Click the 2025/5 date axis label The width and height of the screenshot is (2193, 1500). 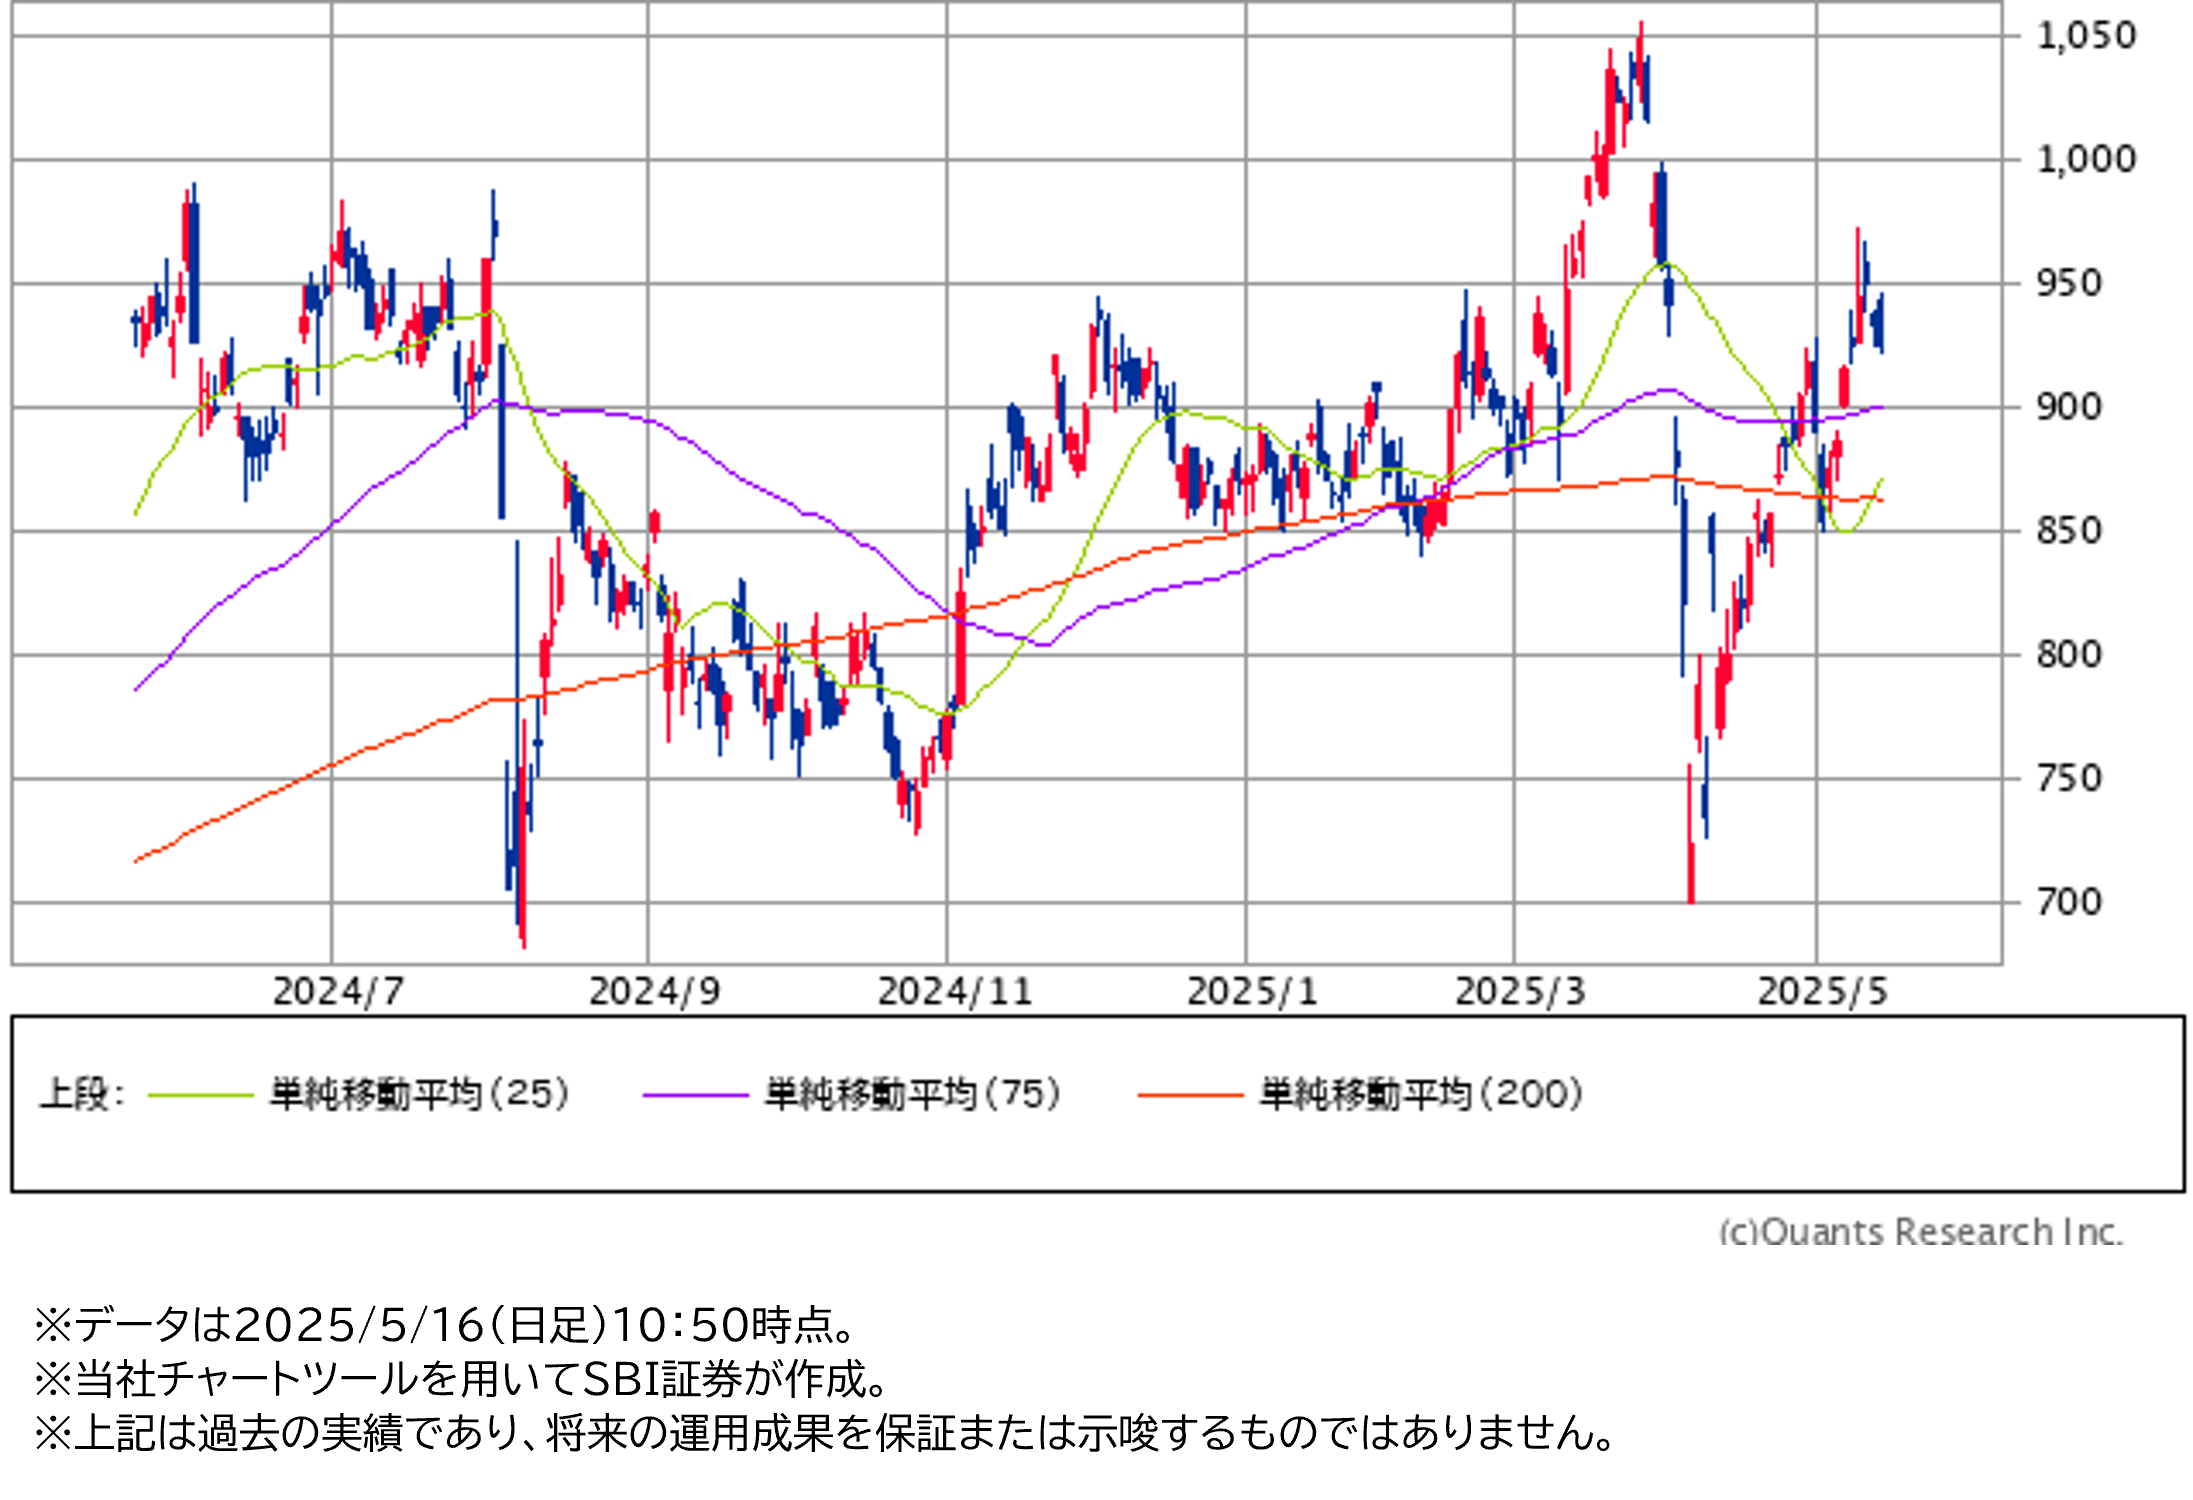1822,992
